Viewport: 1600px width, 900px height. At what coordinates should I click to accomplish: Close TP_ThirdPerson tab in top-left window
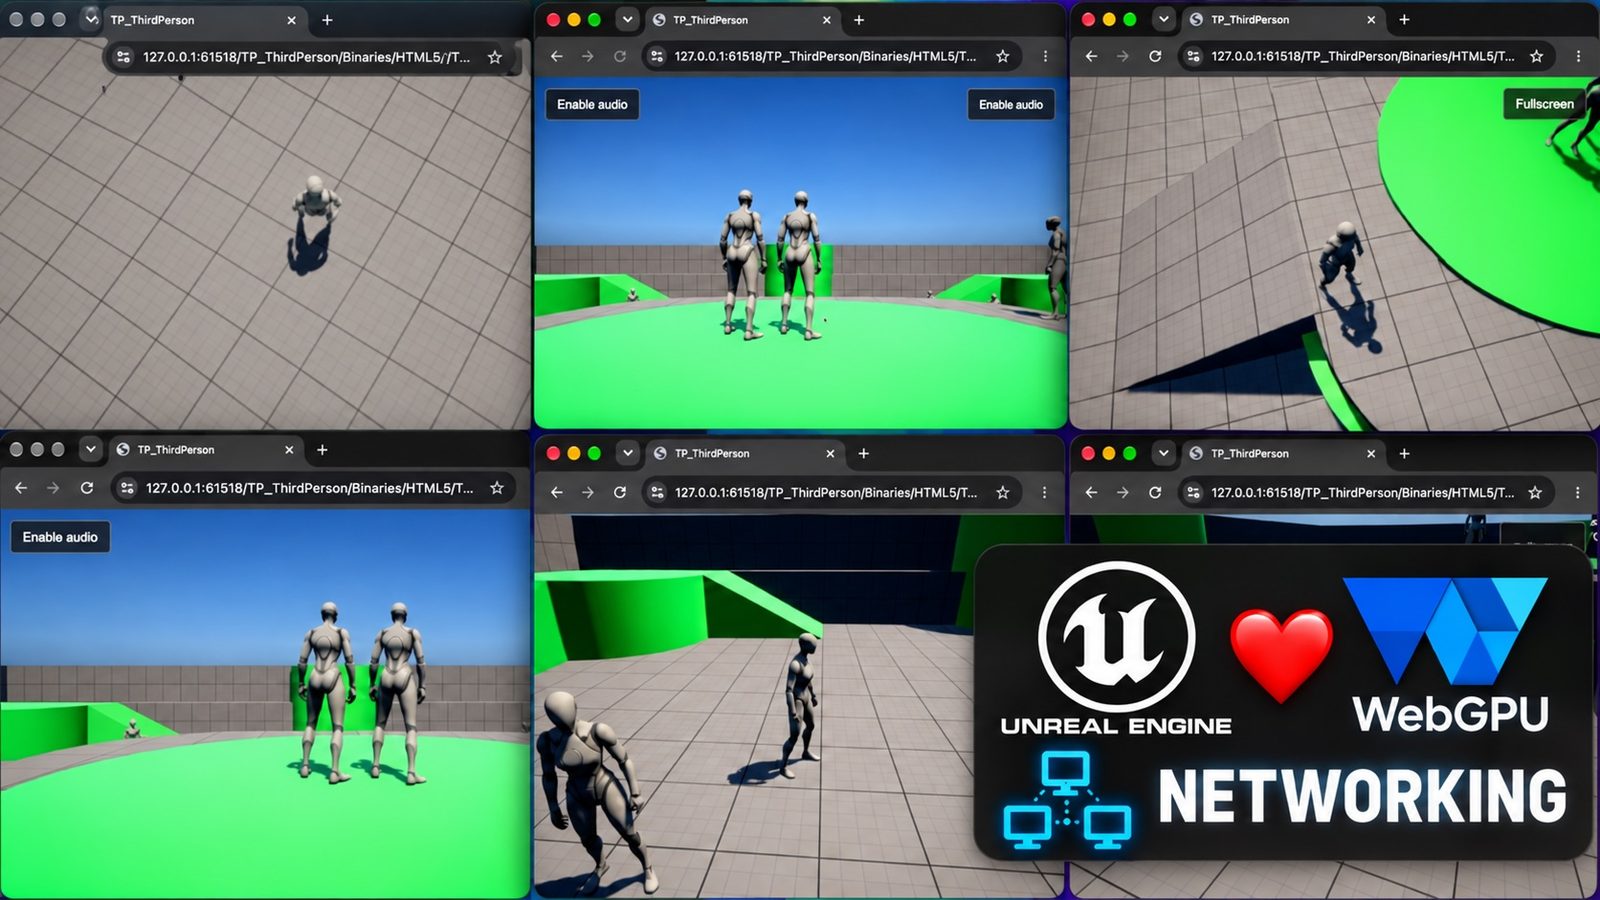point(291,20)
